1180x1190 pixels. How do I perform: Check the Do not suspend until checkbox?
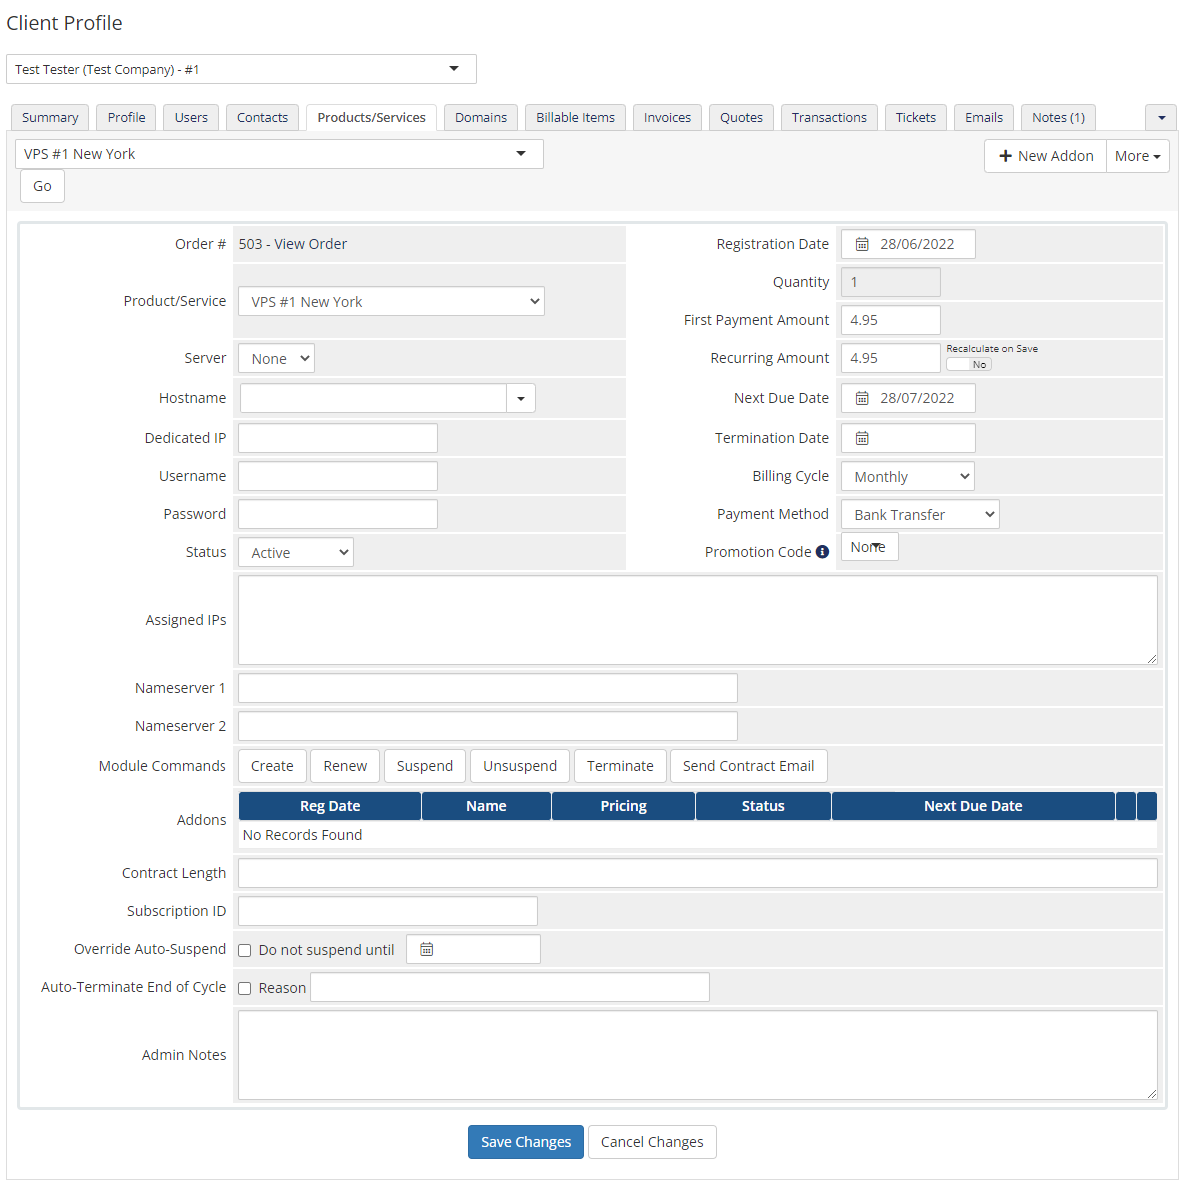coord(244,950)
